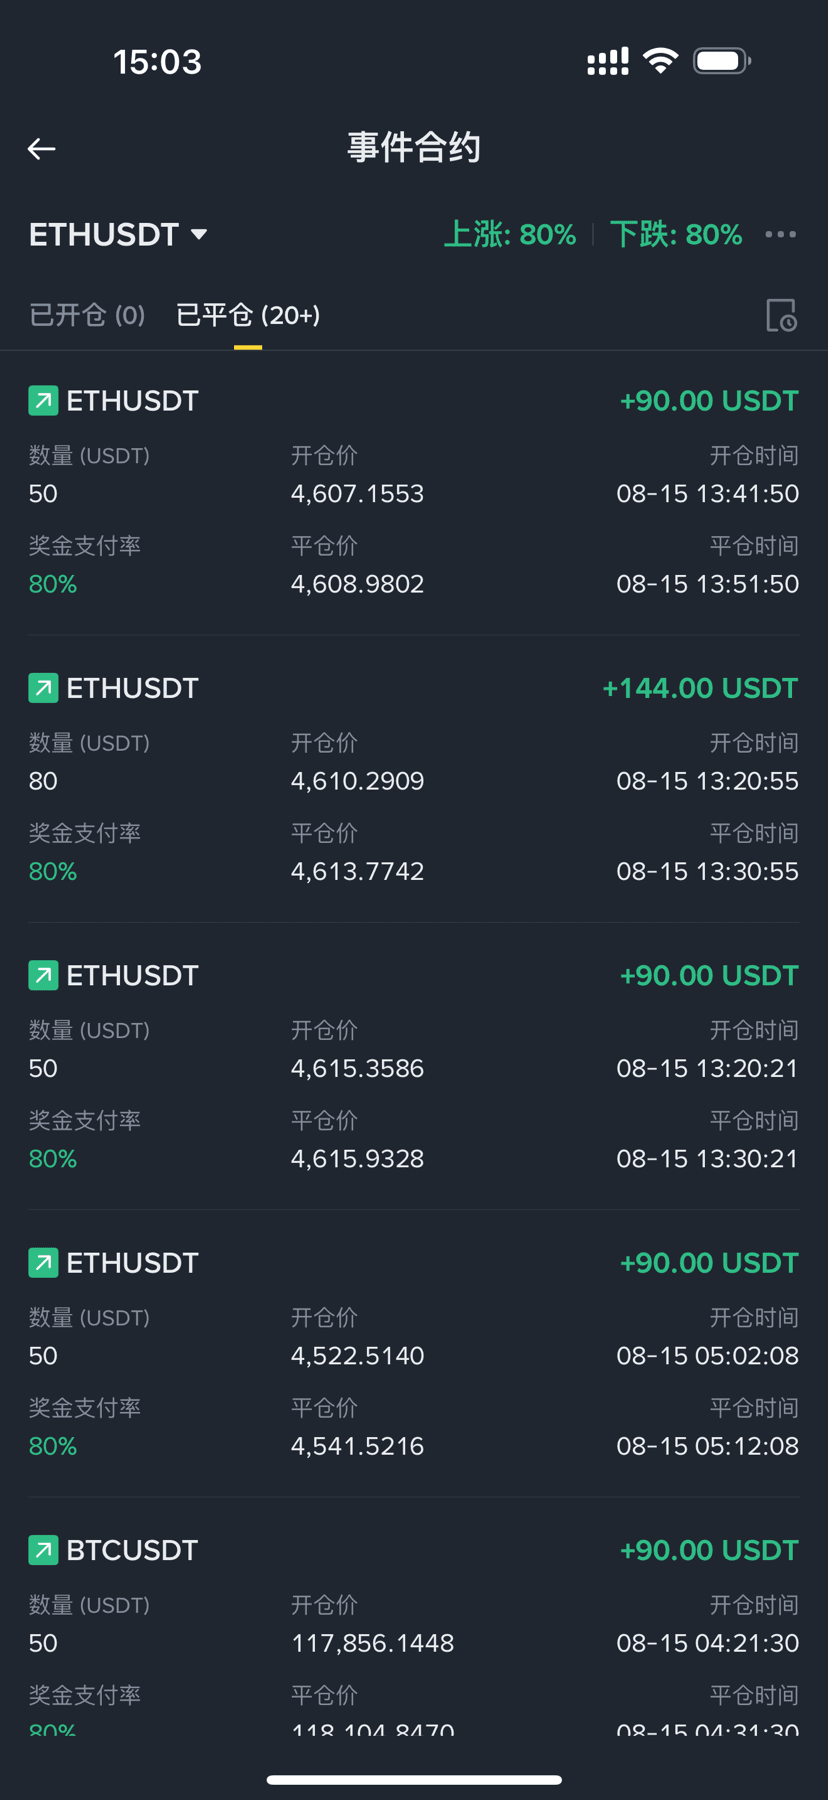This screenshot has width=828, height=1800.
Task: Tap arrow icon on 05:02:08 ETHUSDT trade
Action: pyautogui.click(x=43, y=1263)
